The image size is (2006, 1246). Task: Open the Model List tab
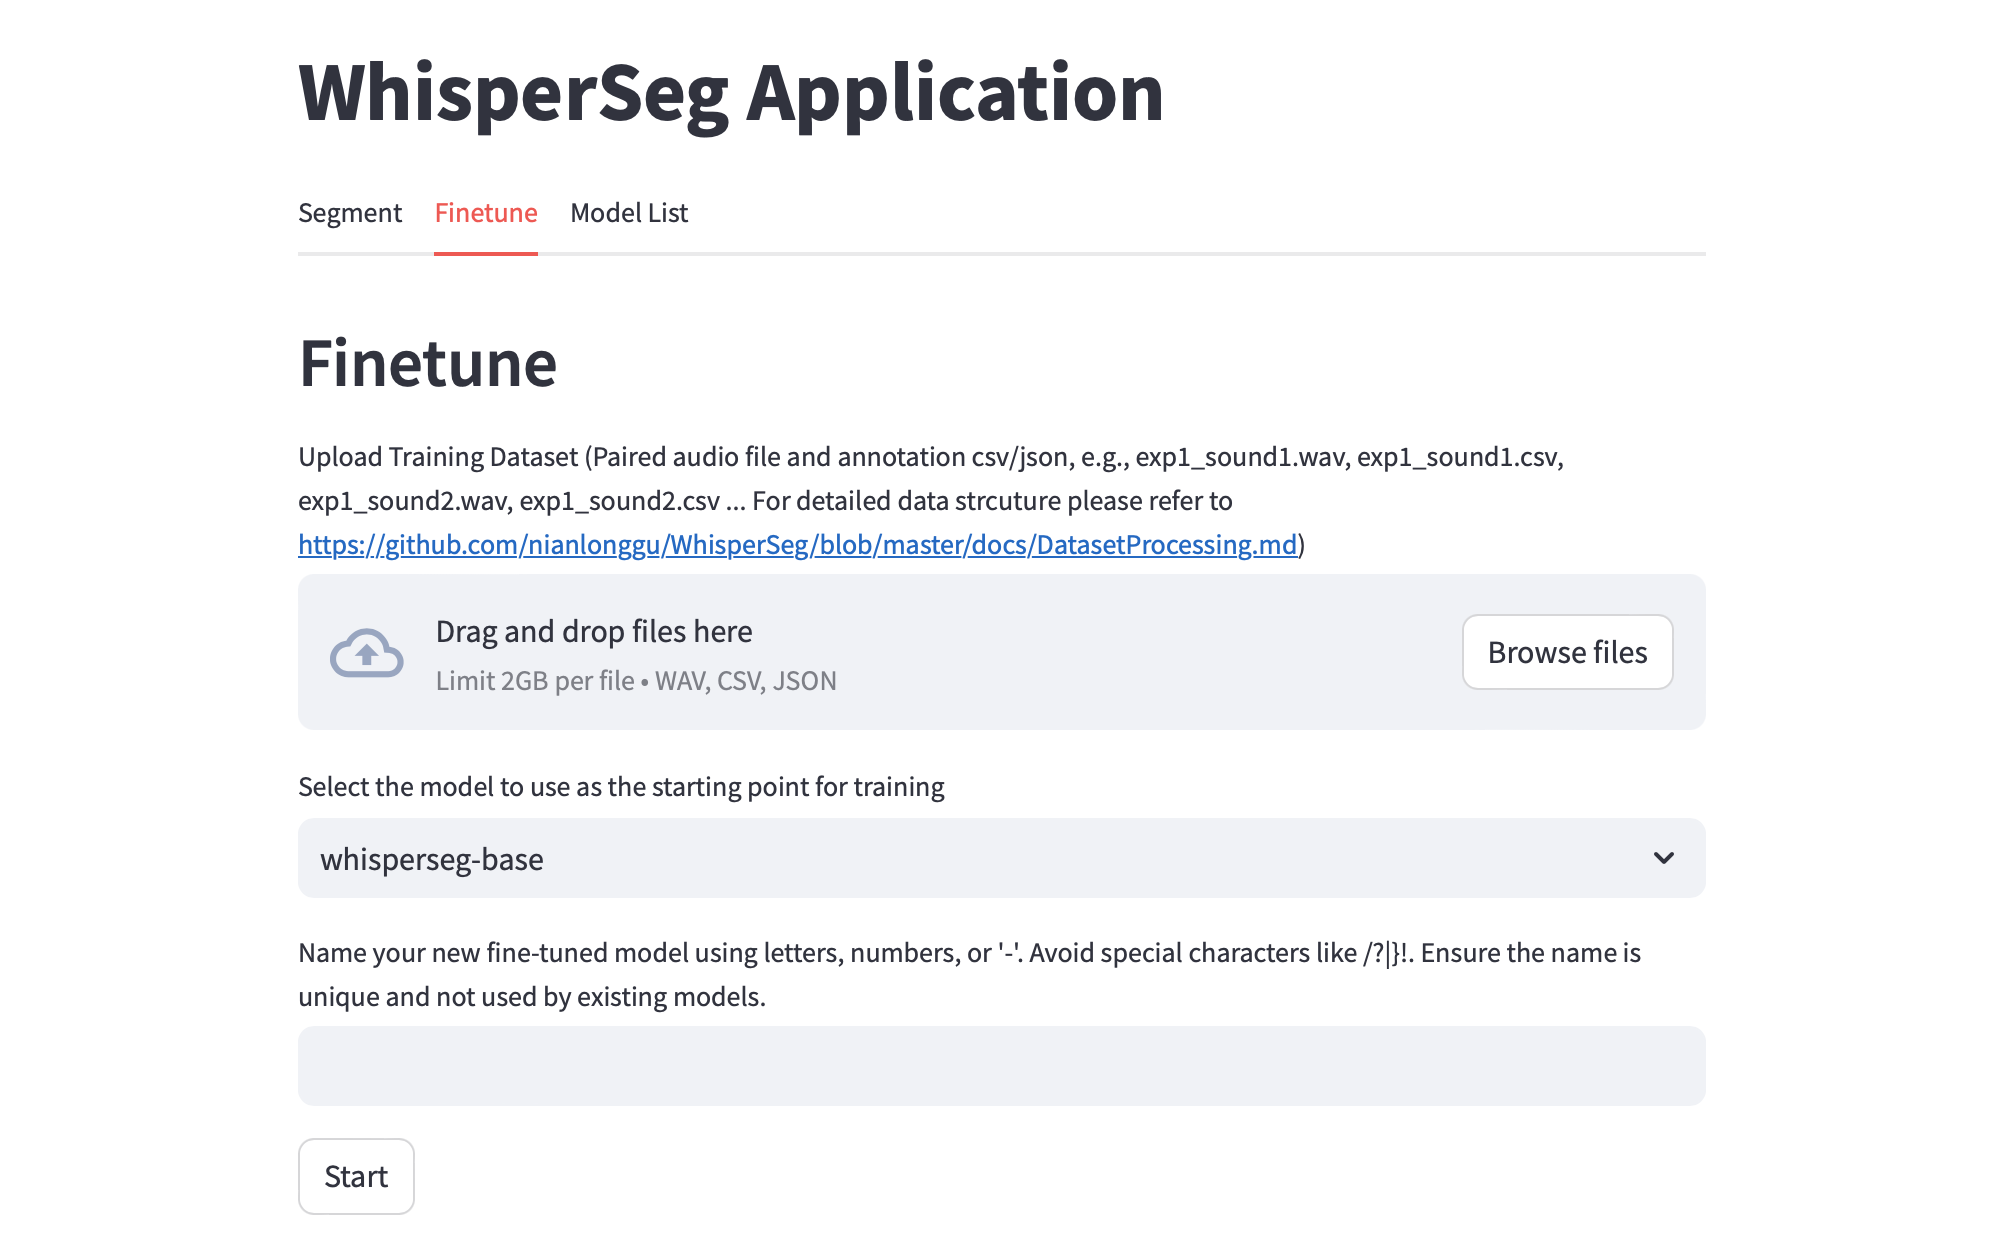[x=629, y=213]
